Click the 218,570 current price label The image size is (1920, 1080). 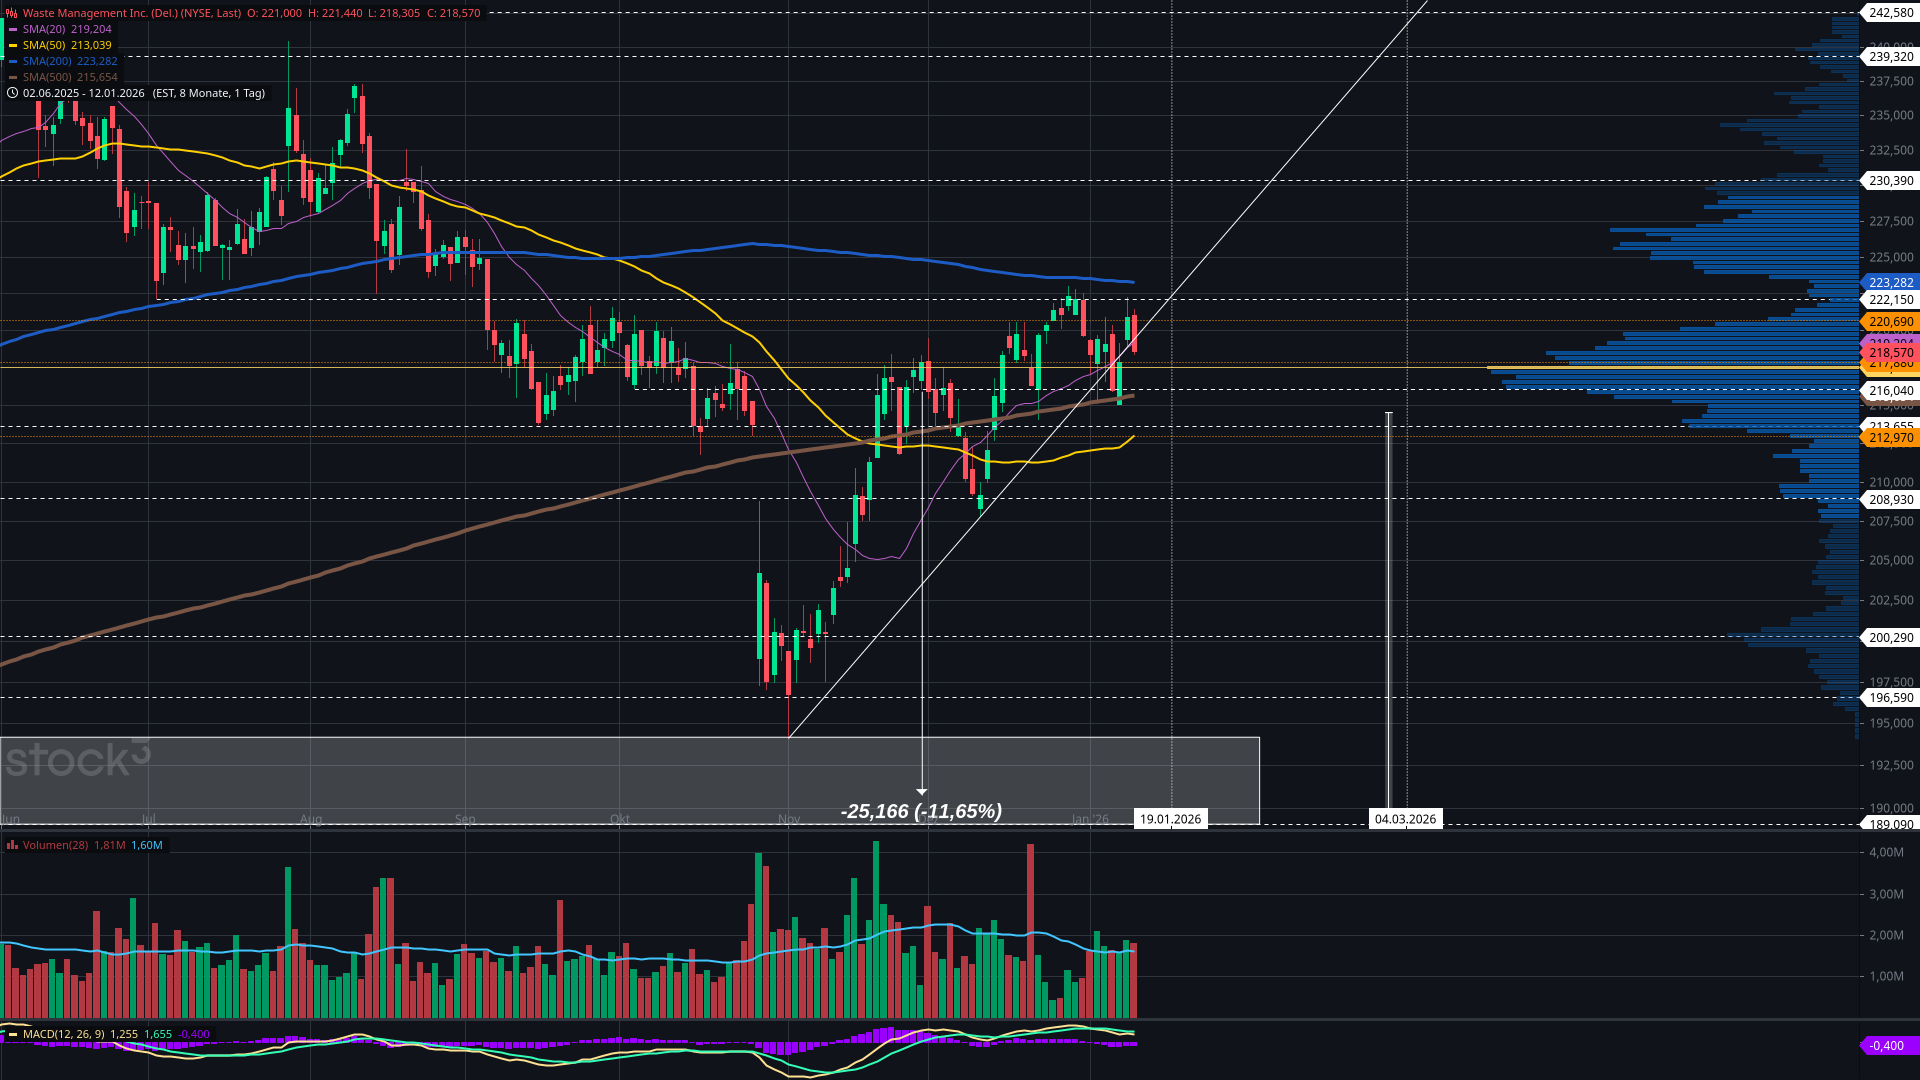1890,353
